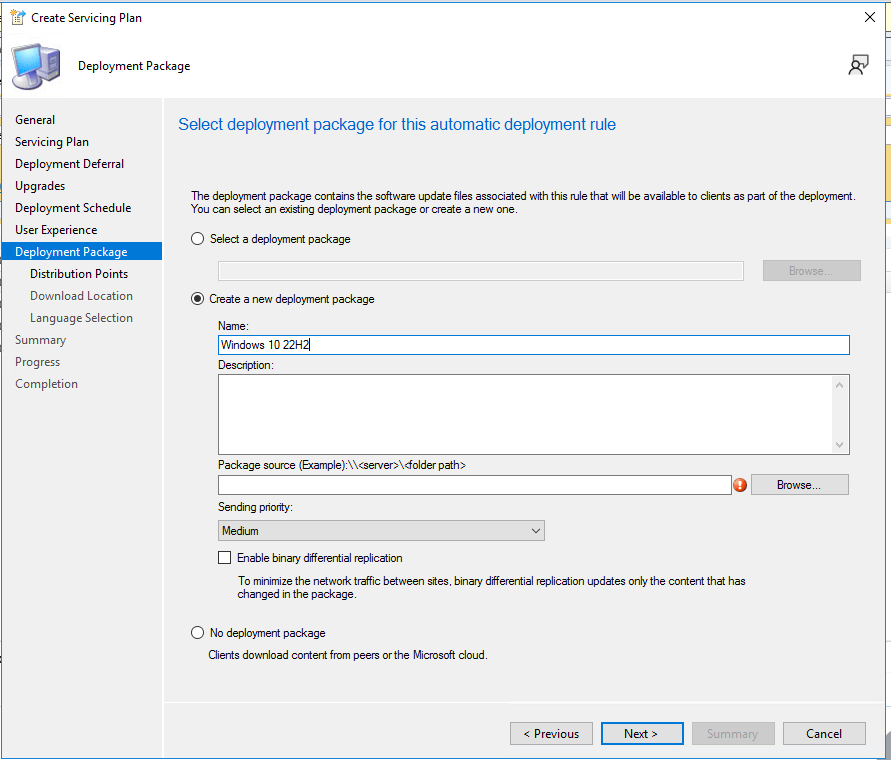This screenshot has width=891, height=760.
Task: Click the 'Sending priority:' label
Action: click(x=255, y=507)
